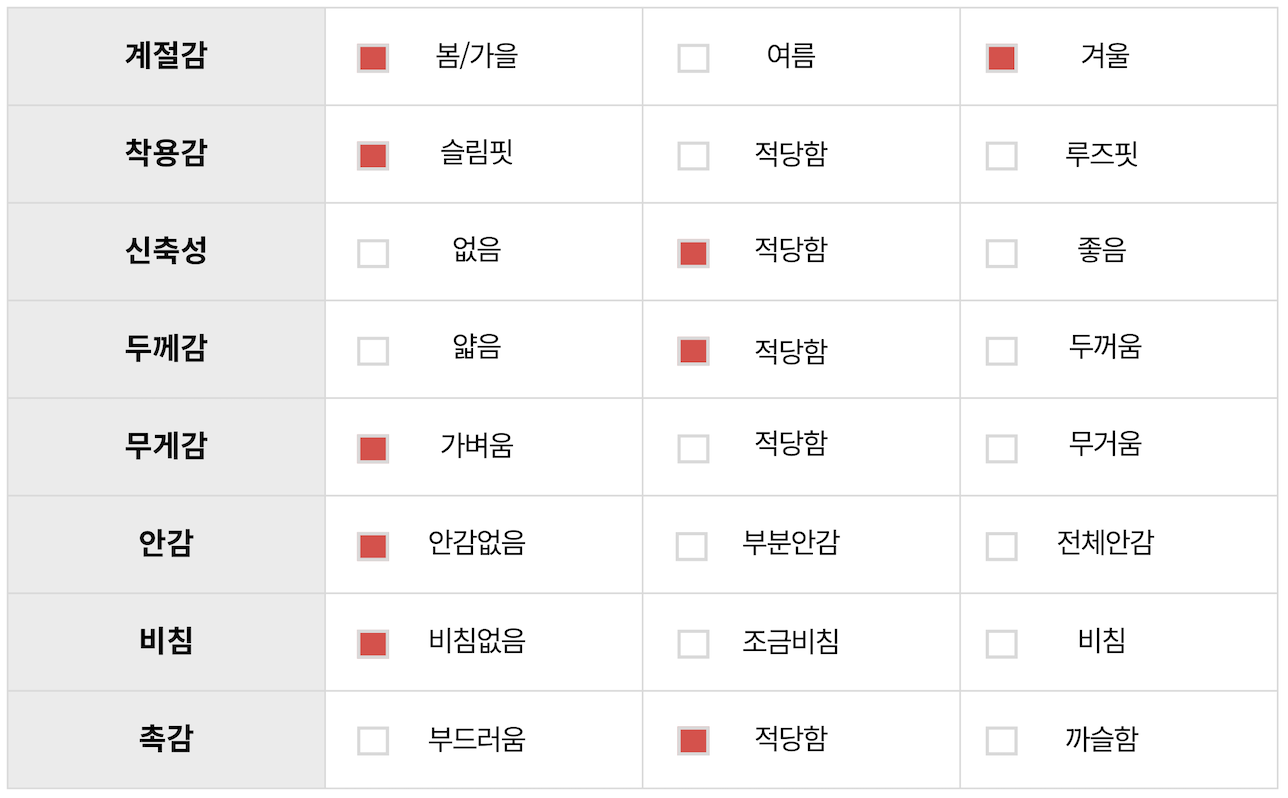Click the 촉감 row header
This screenshot has width=1288, height=798.
(166, 740)
